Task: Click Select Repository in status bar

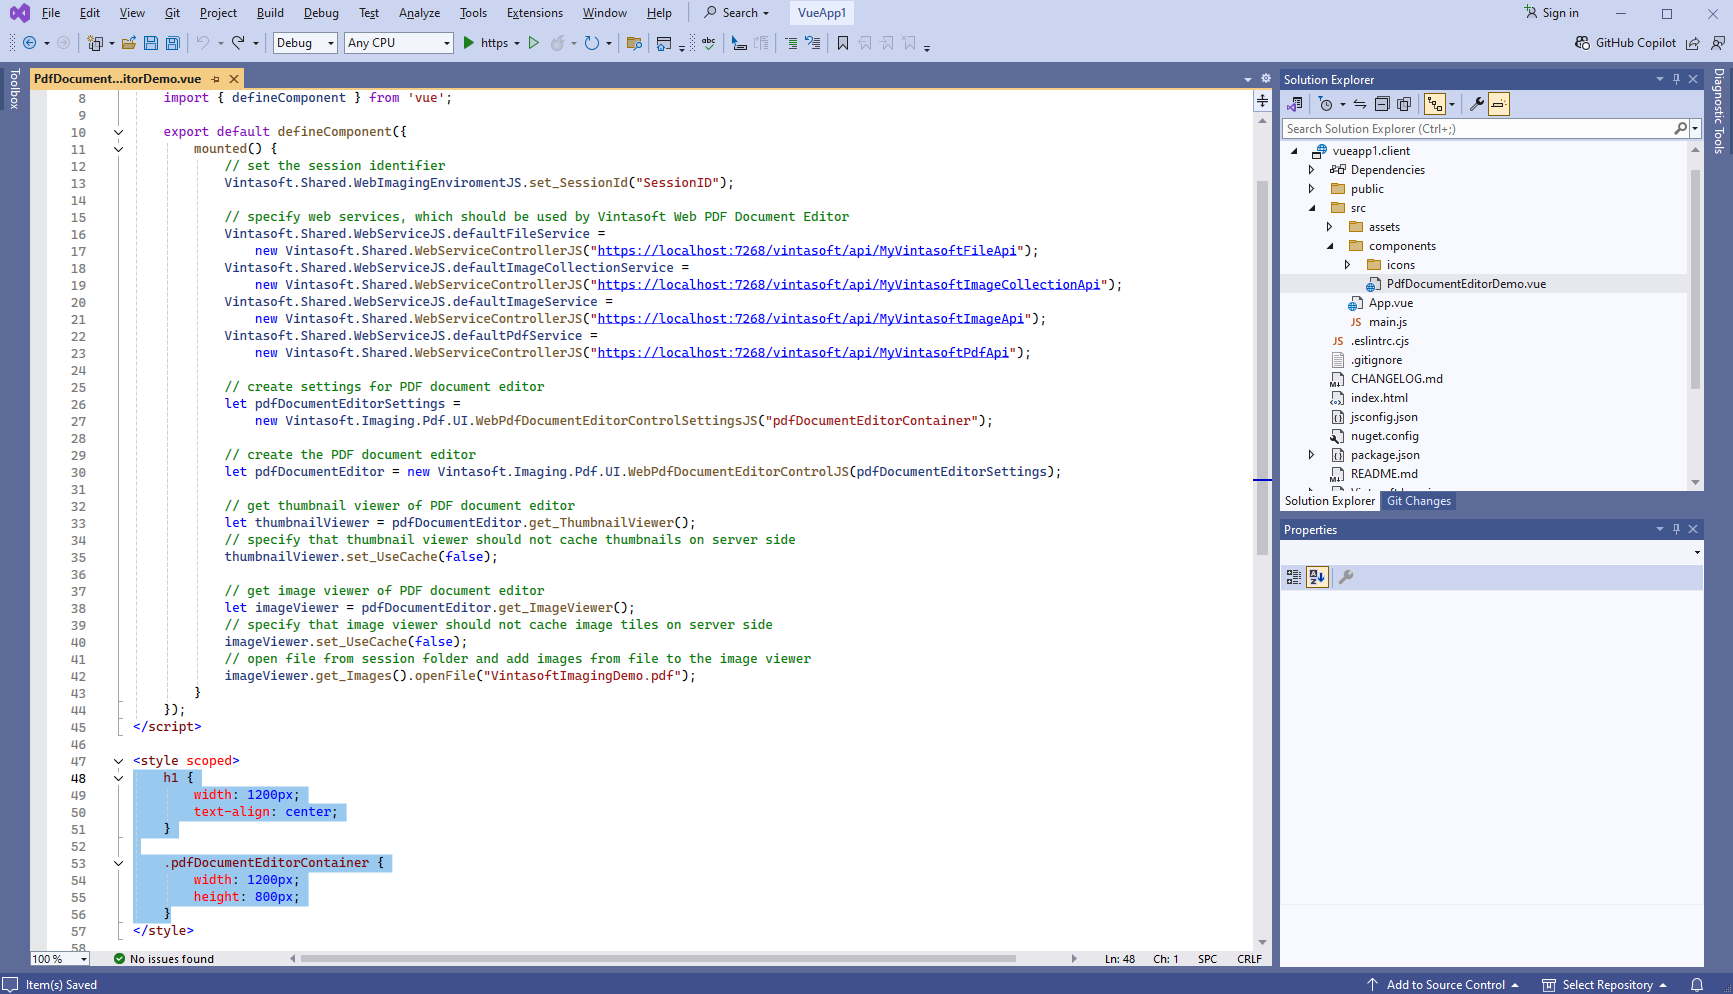Action: coord(1605,985)
